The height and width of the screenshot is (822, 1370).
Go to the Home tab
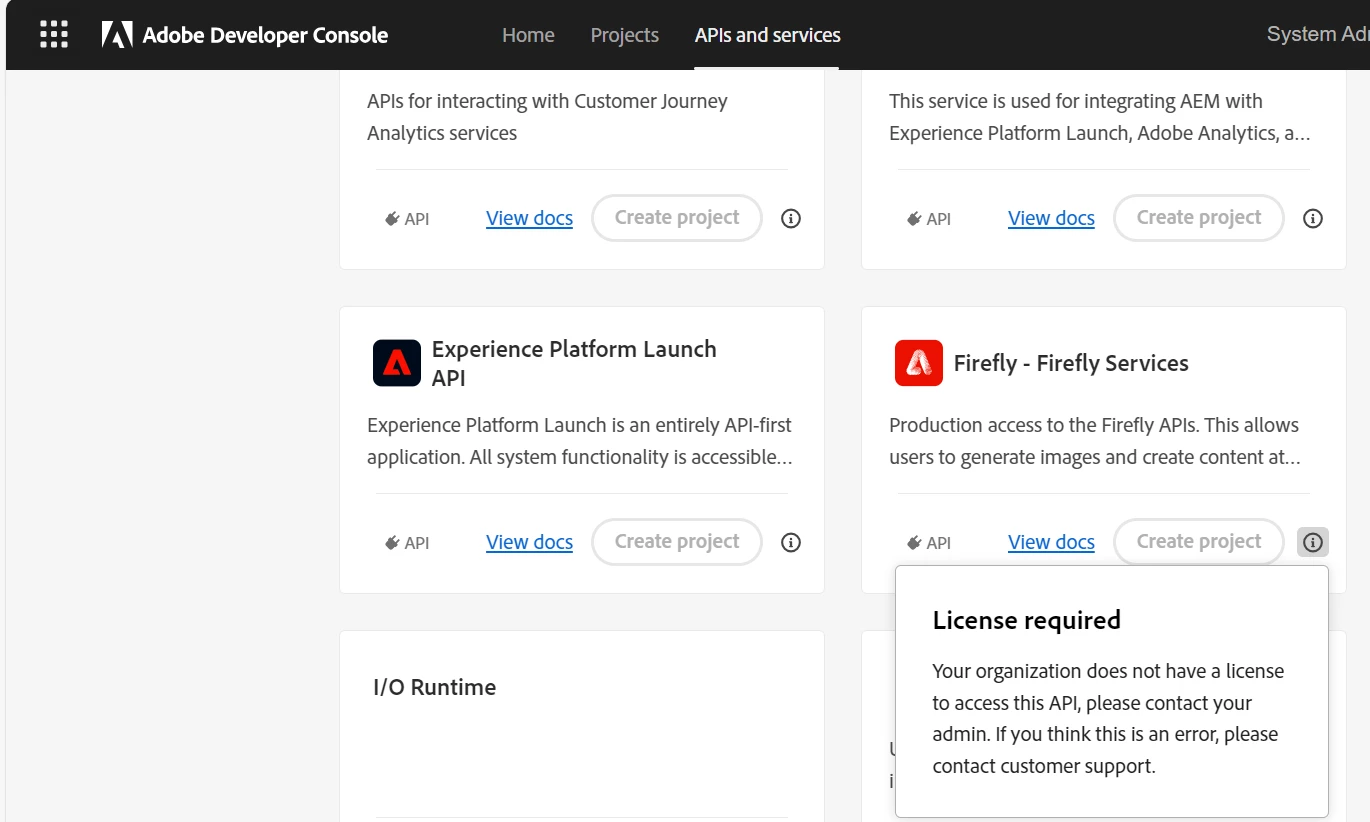pyautogui.click(x=528, y=35)
